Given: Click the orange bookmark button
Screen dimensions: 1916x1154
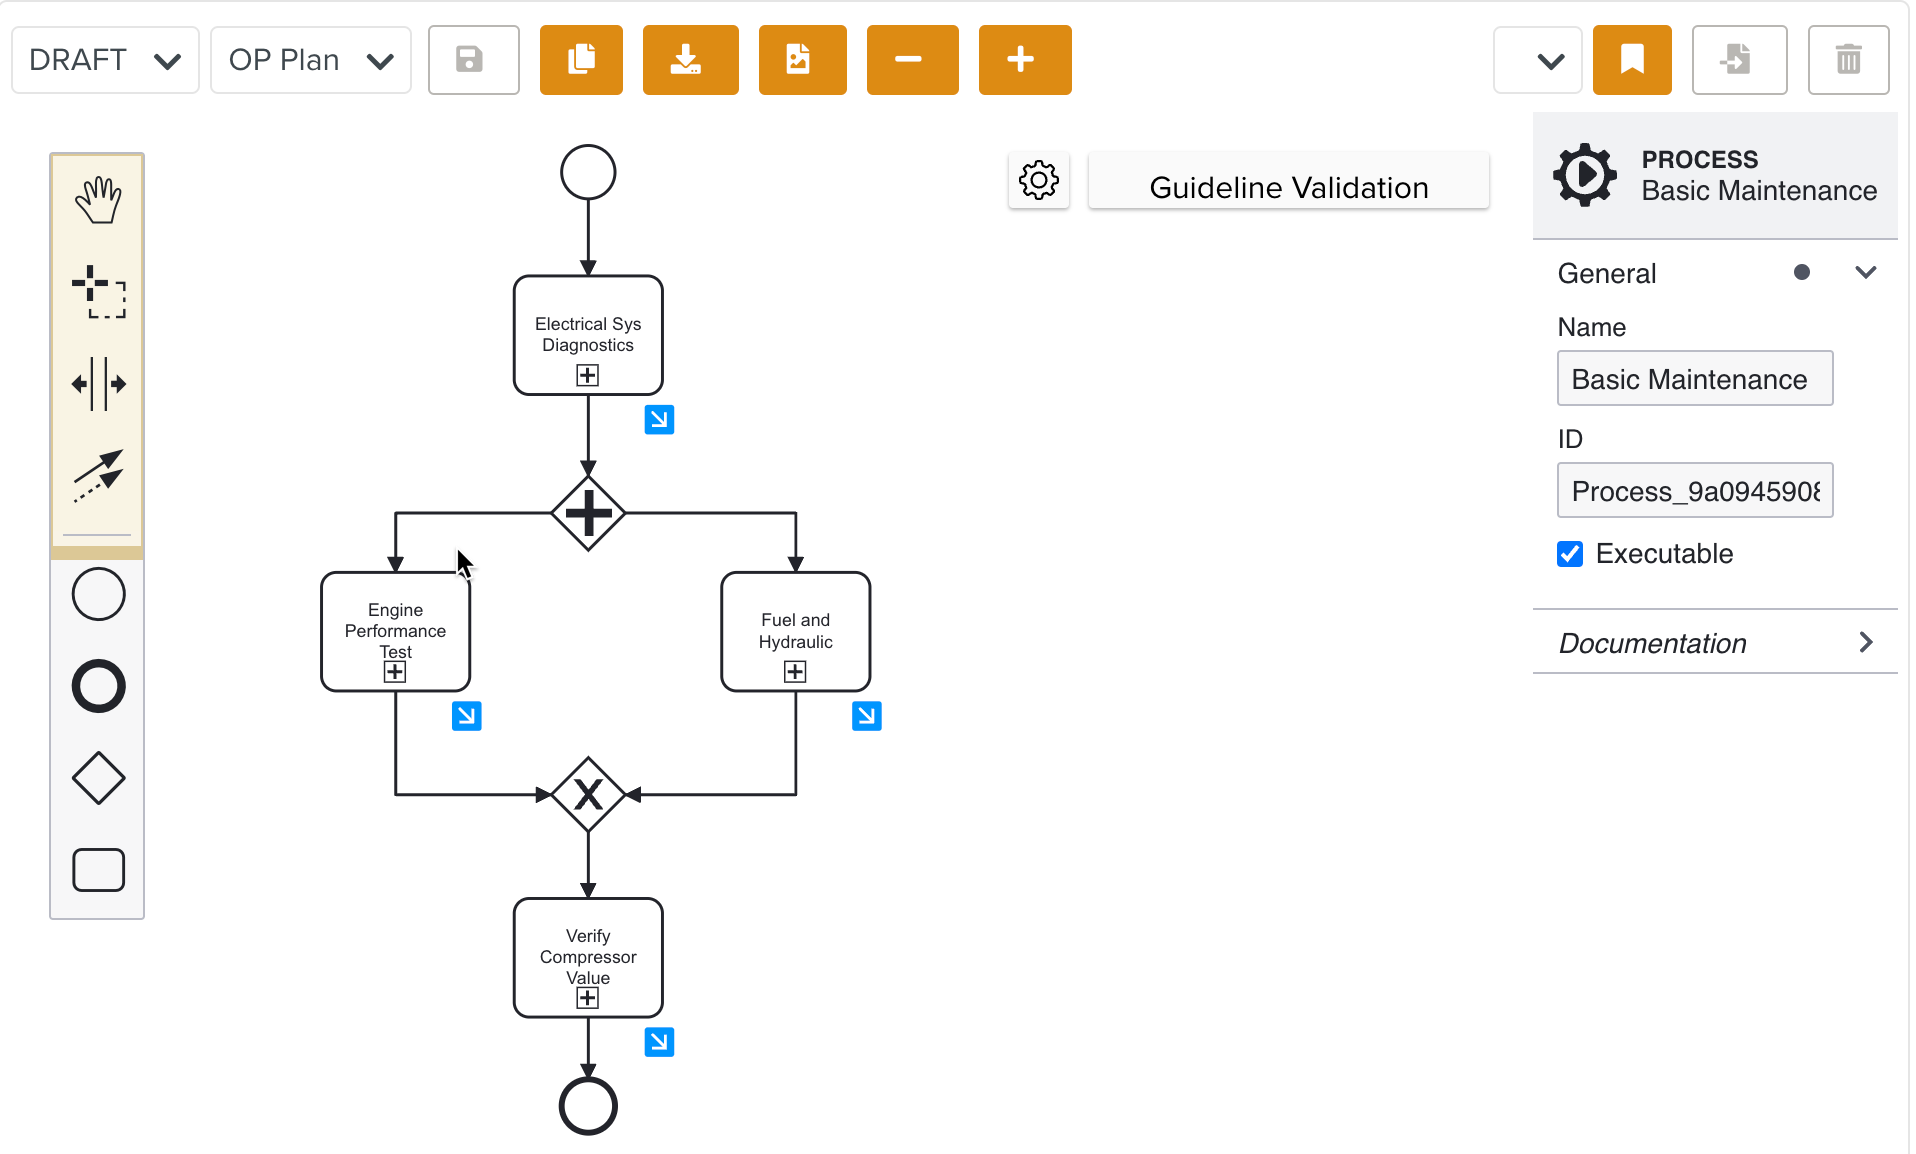Looking at the screenshot, I should [1631, 60].
